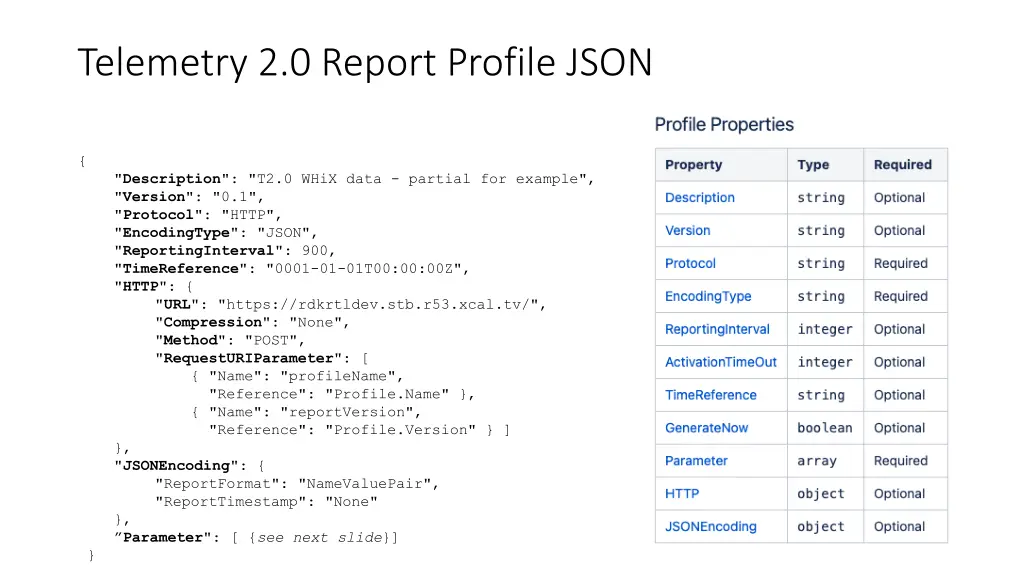Select the slide title Telemetry 2.0 Report Profile JSON
The image size is (1024, 576).
point(365,63)
